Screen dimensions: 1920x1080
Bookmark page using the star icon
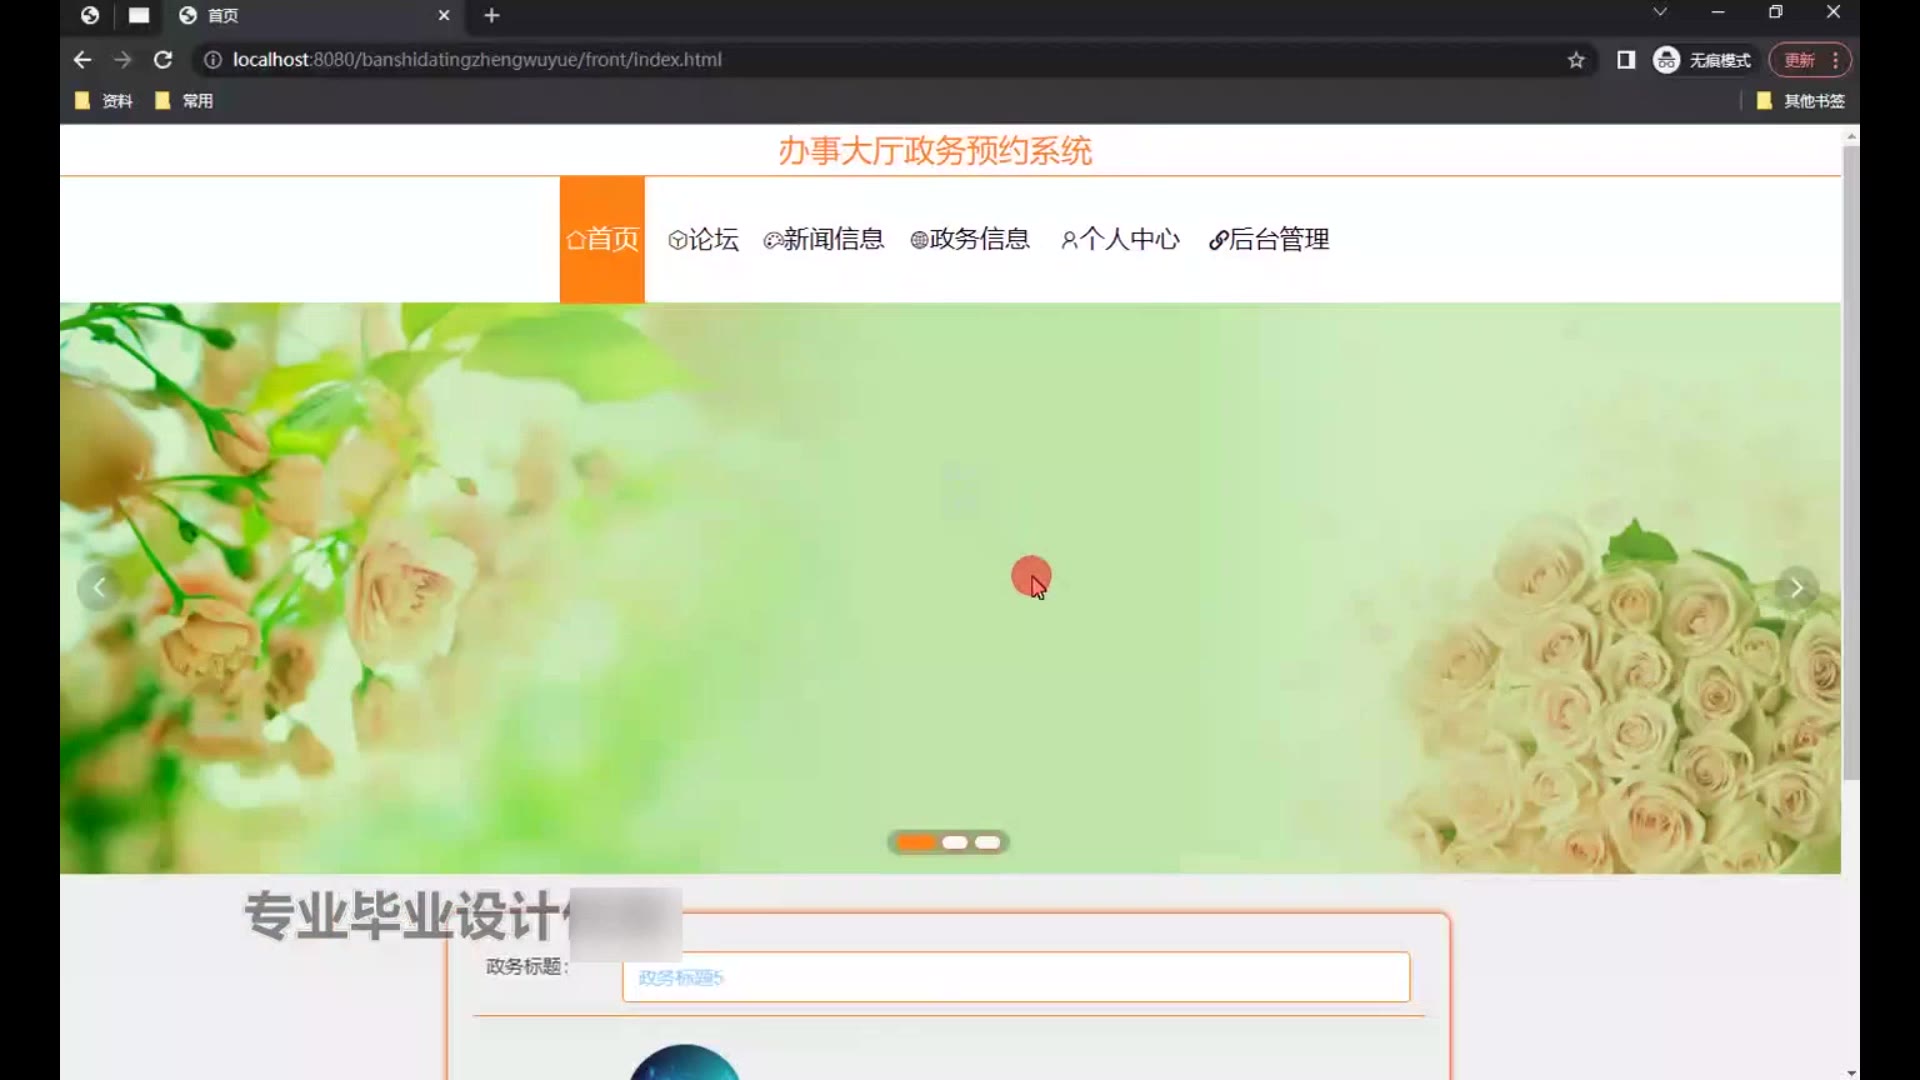[1576, 60]
